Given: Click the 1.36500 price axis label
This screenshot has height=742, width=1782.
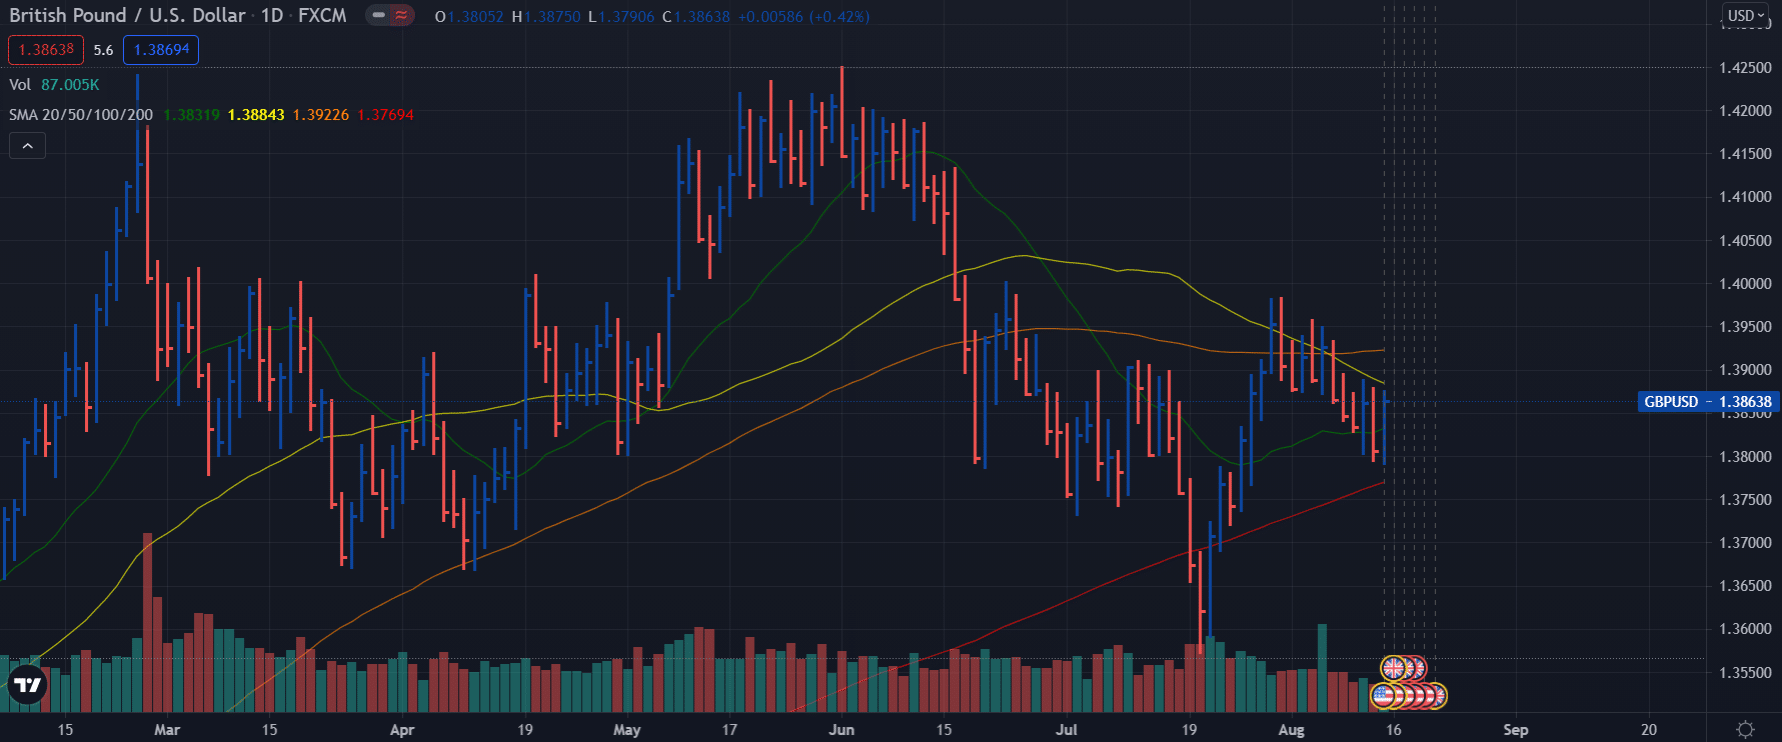Looking at the screenshot, I should (x=1745, y=586).
